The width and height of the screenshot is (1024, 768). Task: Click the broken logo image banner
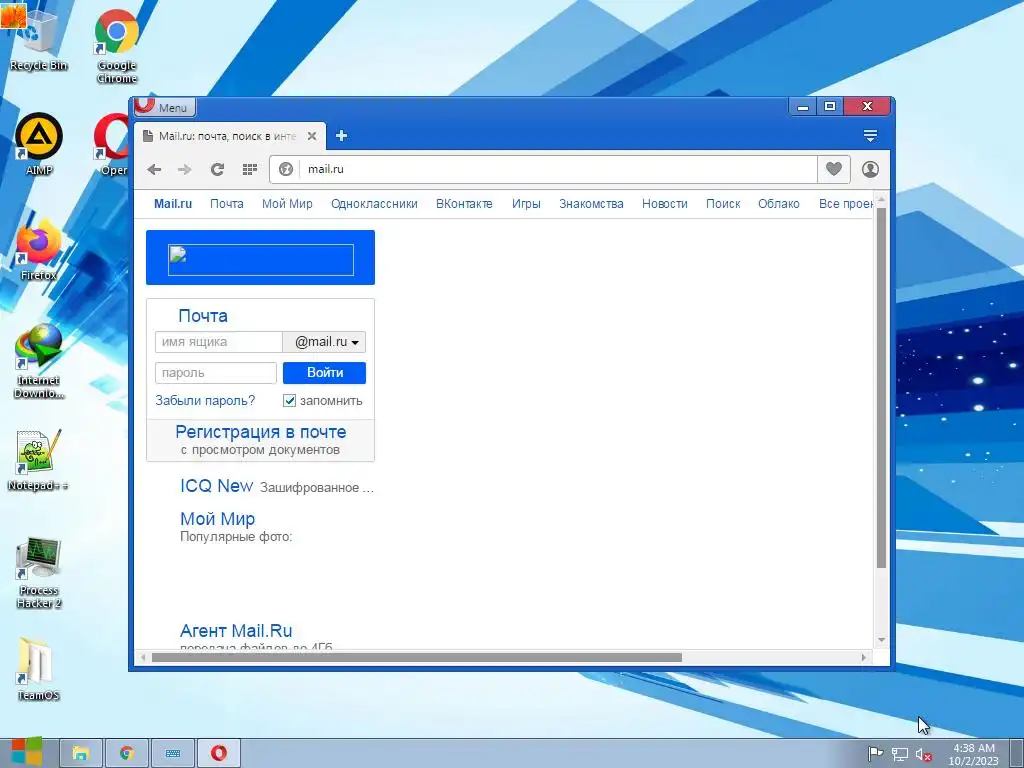pyautogui.click(x=261, y=260)
